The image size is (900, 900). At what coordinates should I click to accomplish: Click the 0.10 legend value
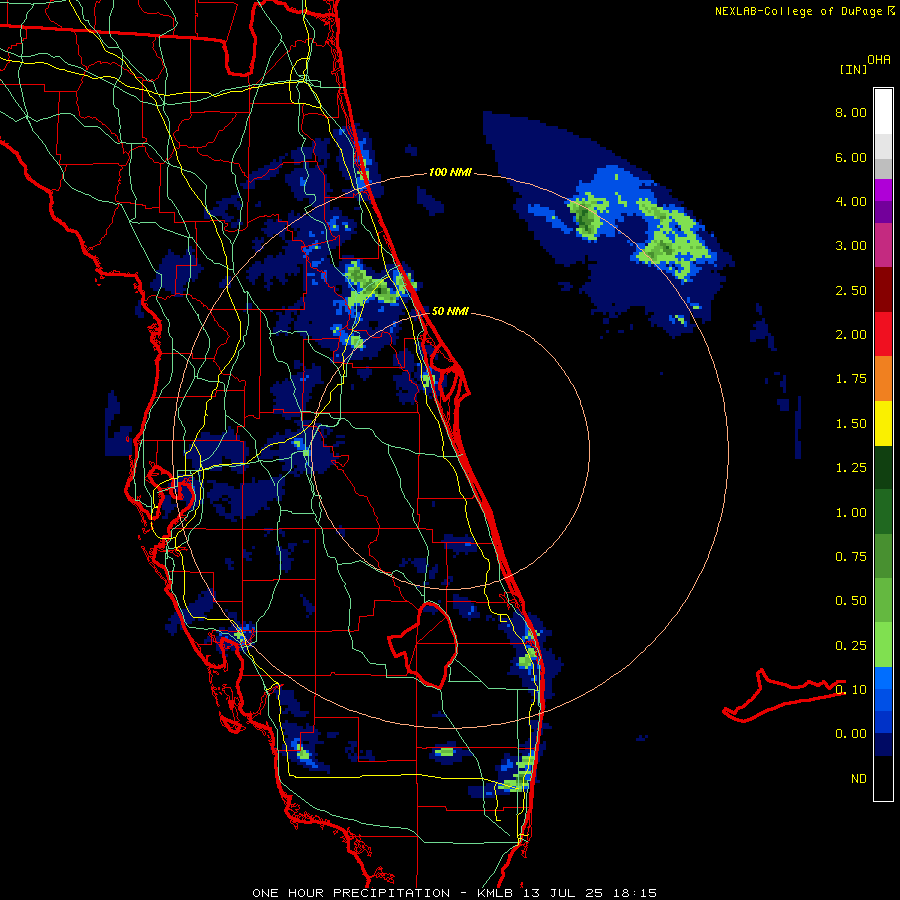[x=851, y=690]
